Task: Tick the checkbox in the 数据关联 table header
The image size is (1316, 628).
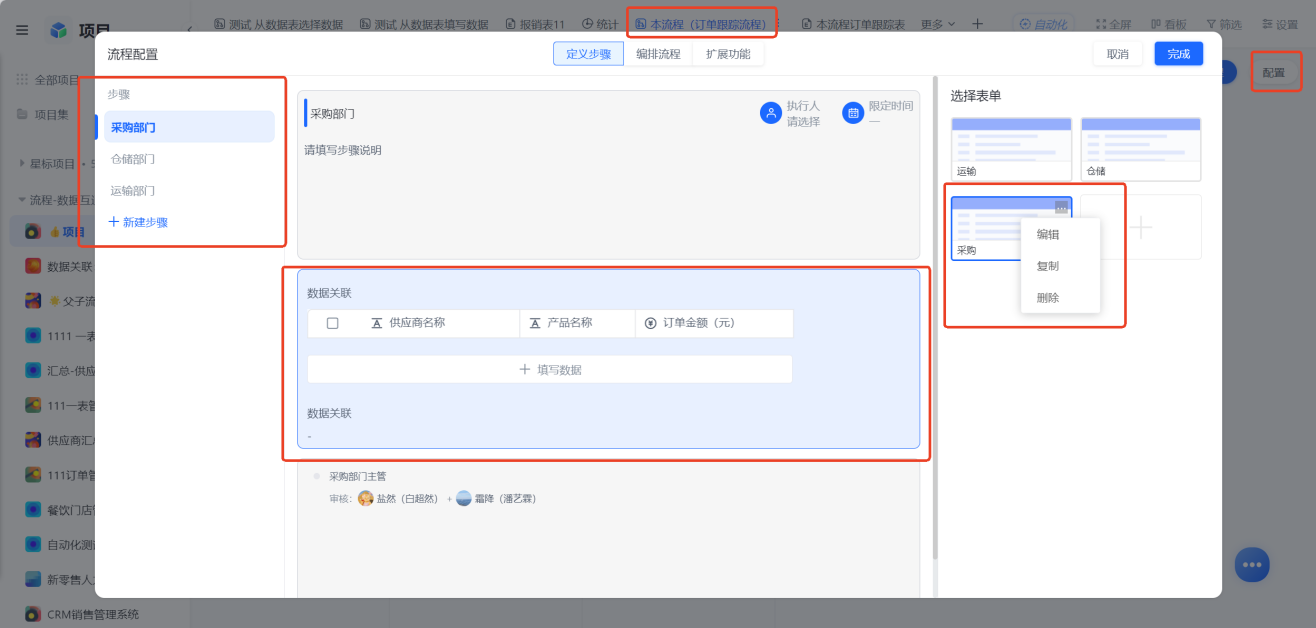Action: point(333,323)
